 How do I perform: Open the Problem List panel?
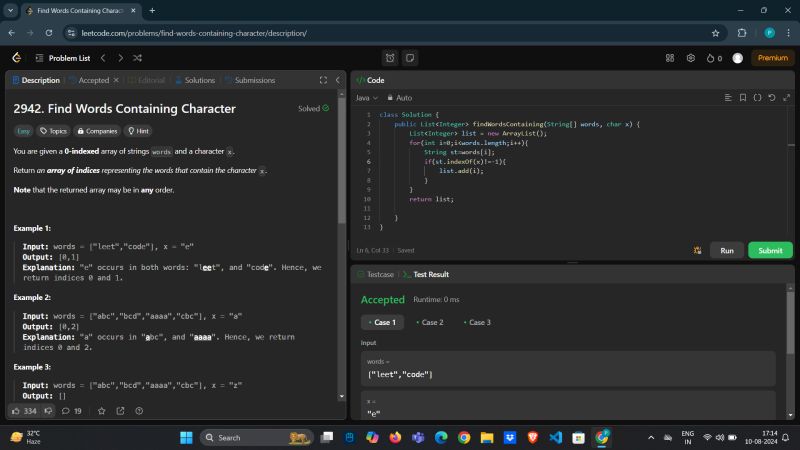pyautogui.click(x=63, y=58)
